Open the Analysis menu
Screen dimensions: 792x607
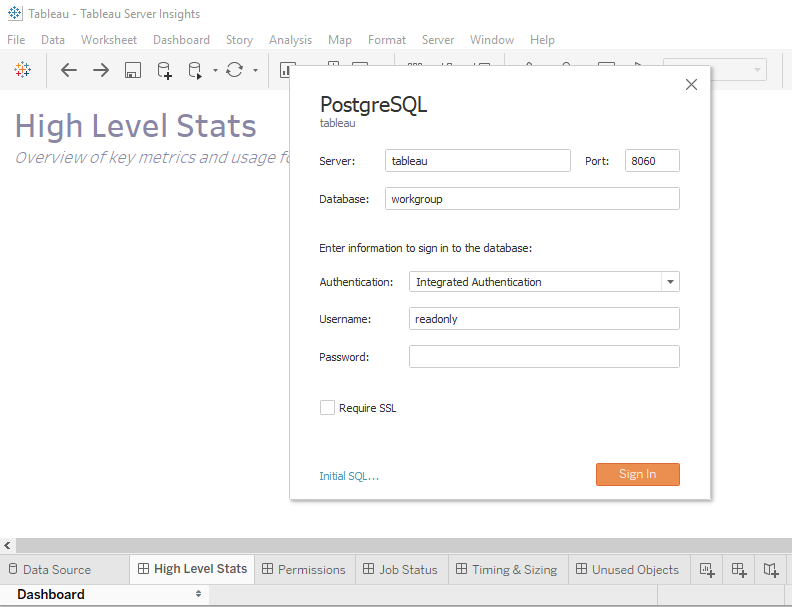point(290,40)
